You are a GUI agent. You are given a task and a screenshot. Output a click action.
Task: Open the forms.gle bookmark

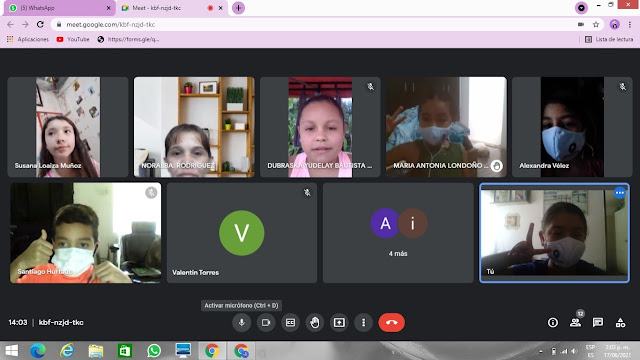pyautogui.click(x=128, y=39)
